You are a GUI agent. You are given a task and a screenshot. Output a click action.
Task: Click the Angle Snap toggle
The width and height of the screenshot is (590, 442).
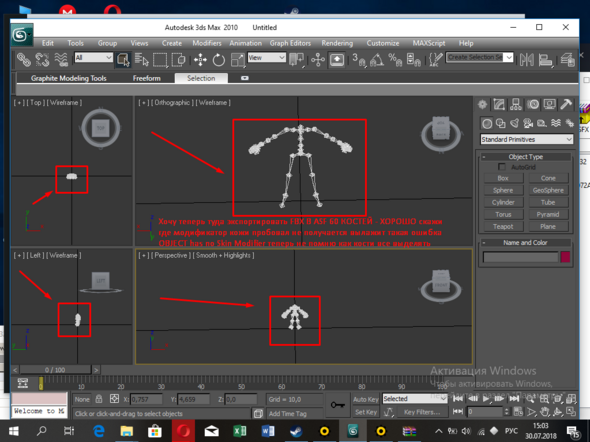(377, 59)
